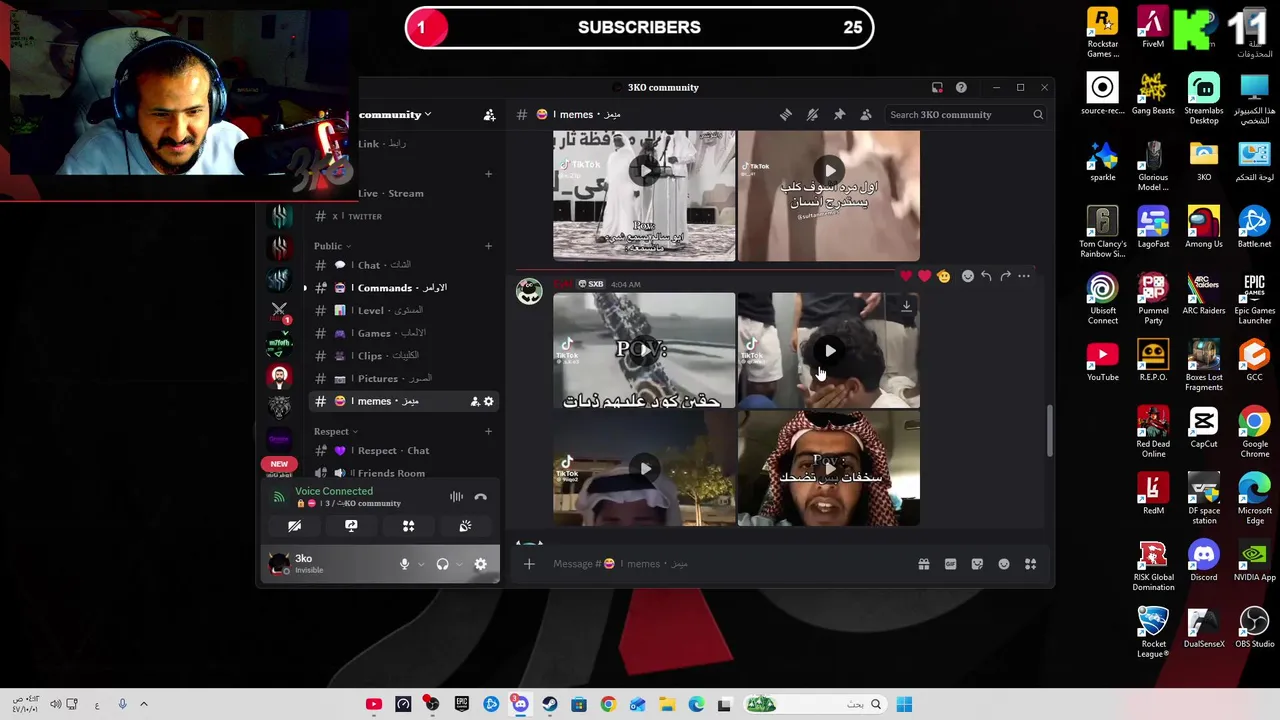Image resolution: width=1280 pixels, height=720 pixels.
Task: Open emoji picker in message bar
Action: pyautogui.click(x=1004, y=564)
